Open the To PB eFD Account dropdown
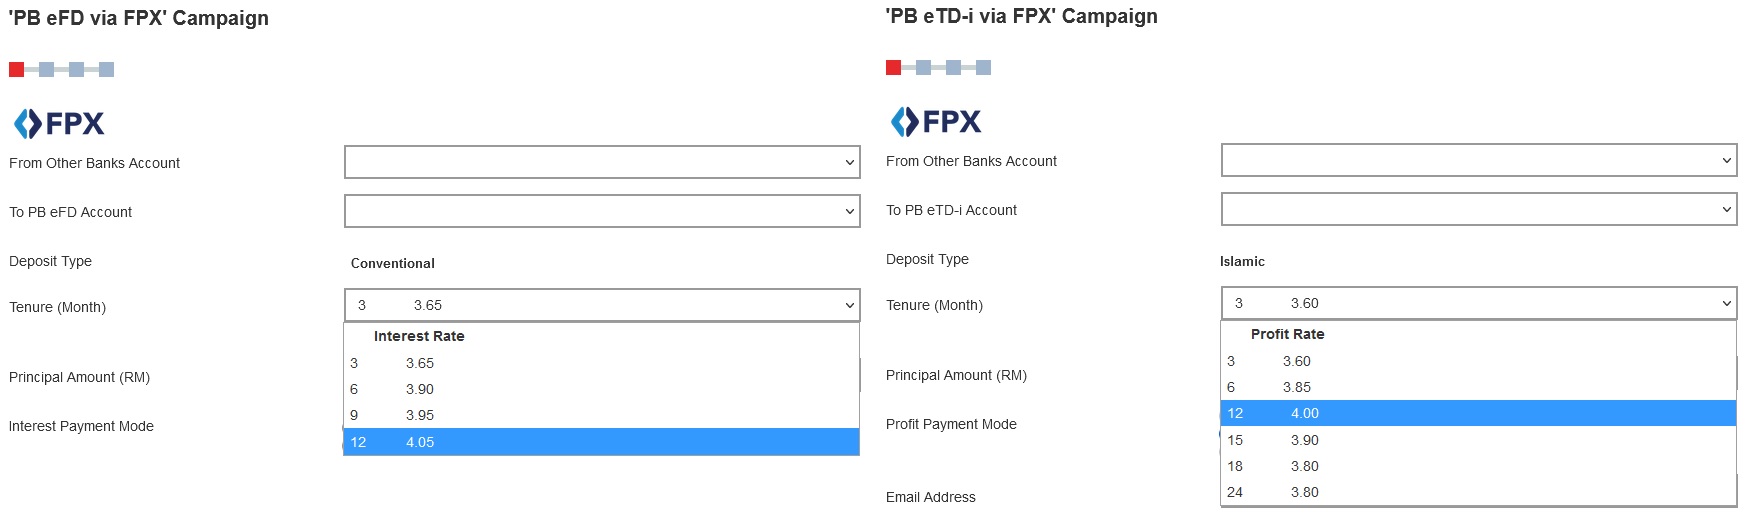 (x=602, y=211)
